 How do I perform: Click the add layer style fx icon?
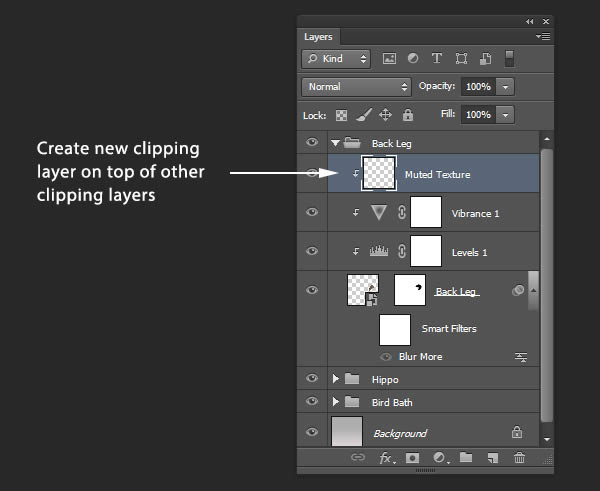point(386,458)
